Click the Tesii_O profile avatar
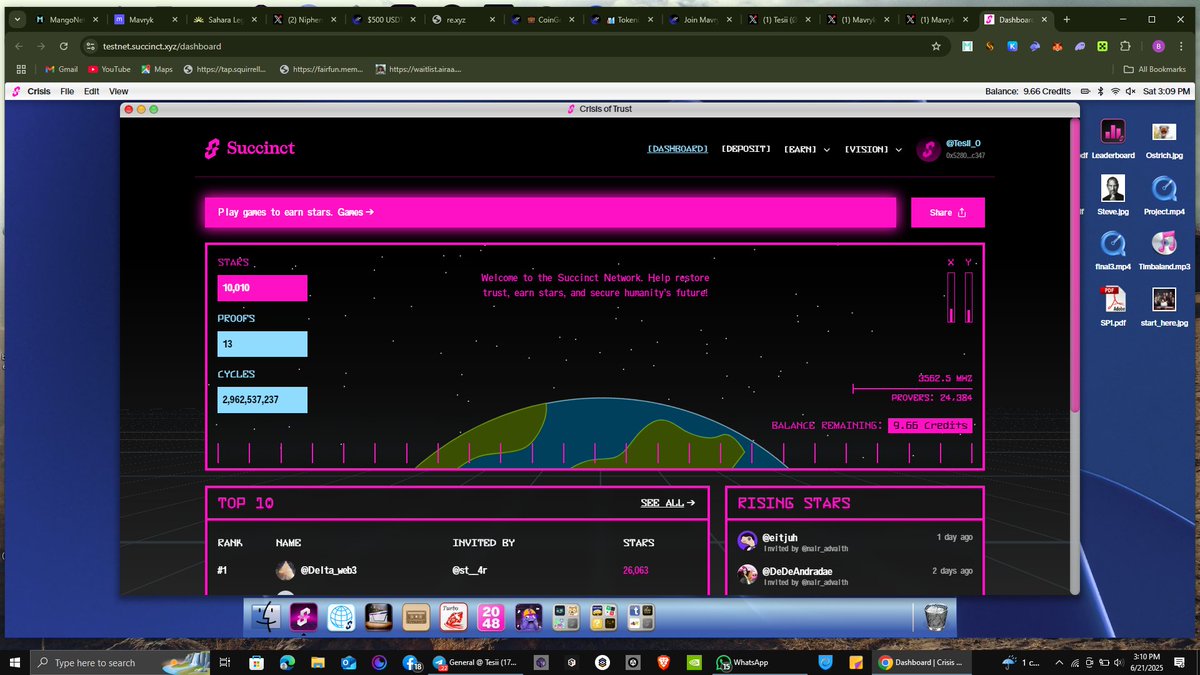The image size is (1200, 675). pyautogui.click(x=928, y=149)
